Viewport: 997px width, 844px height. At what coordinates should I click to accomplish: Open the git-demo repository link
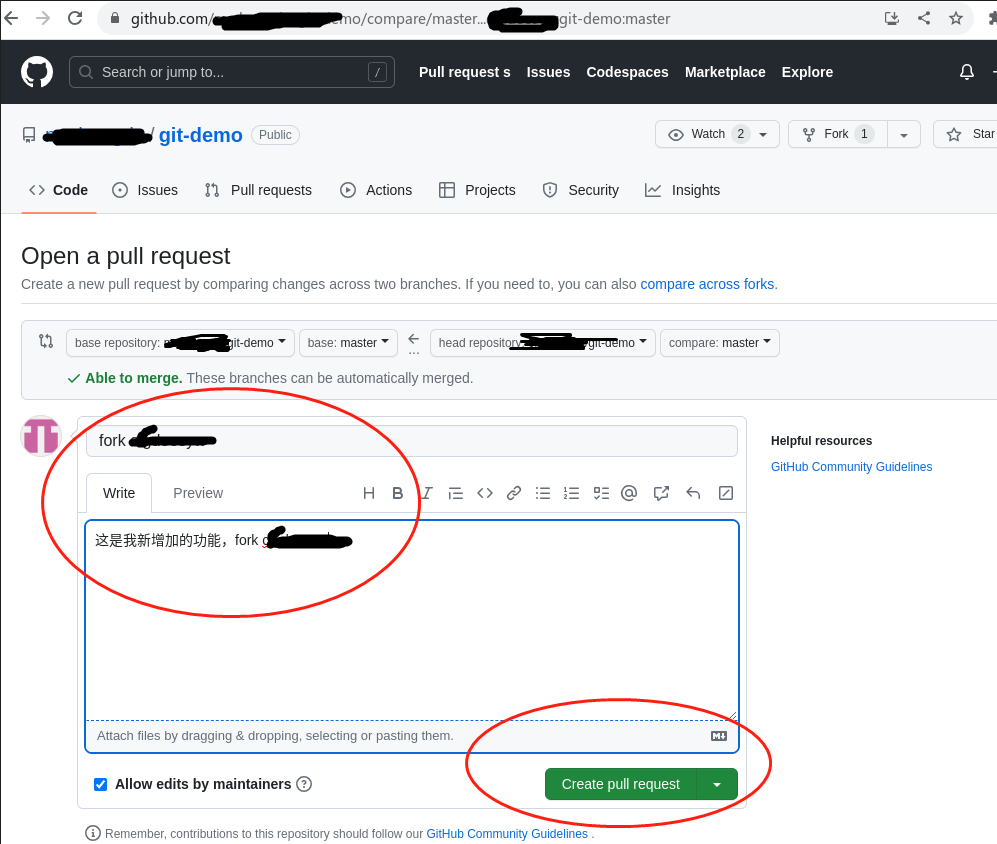point(200,135)
